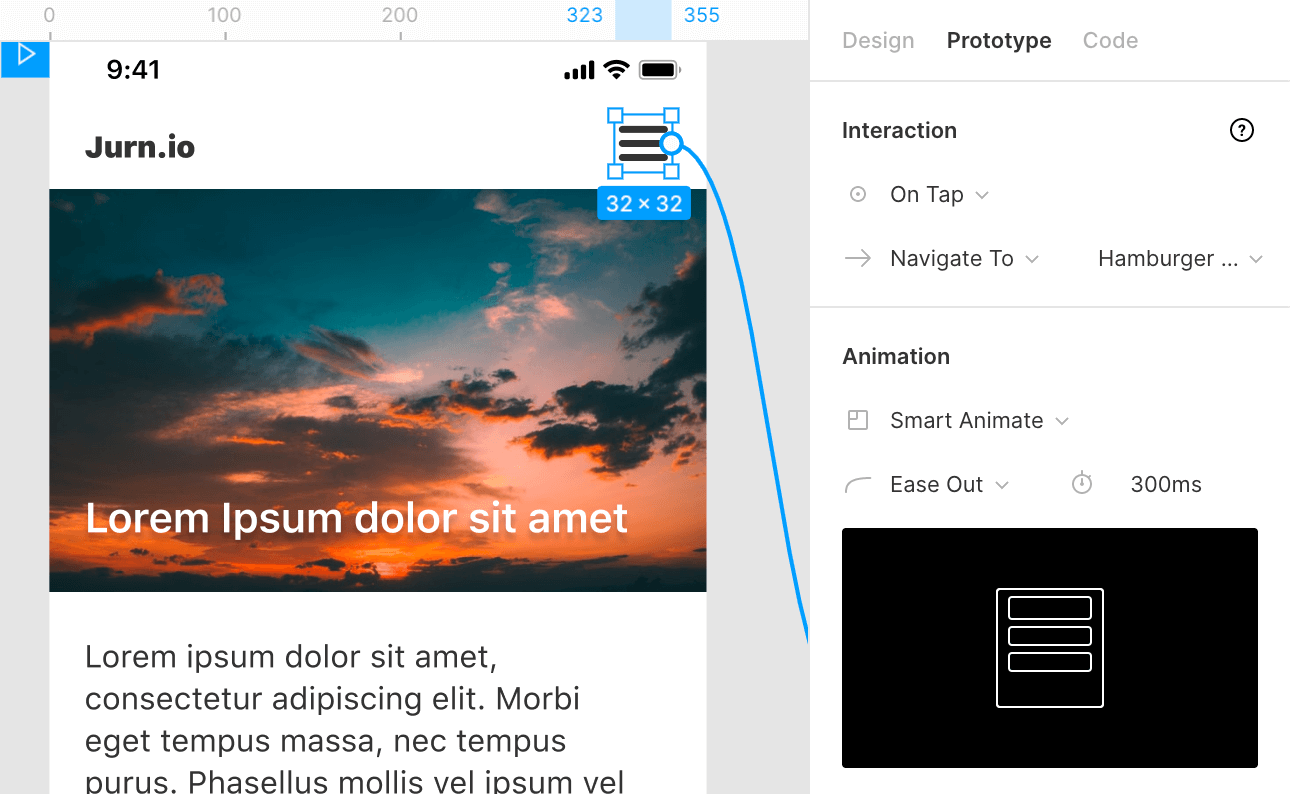Start prototype playback with the play button

tap(25, 59)
